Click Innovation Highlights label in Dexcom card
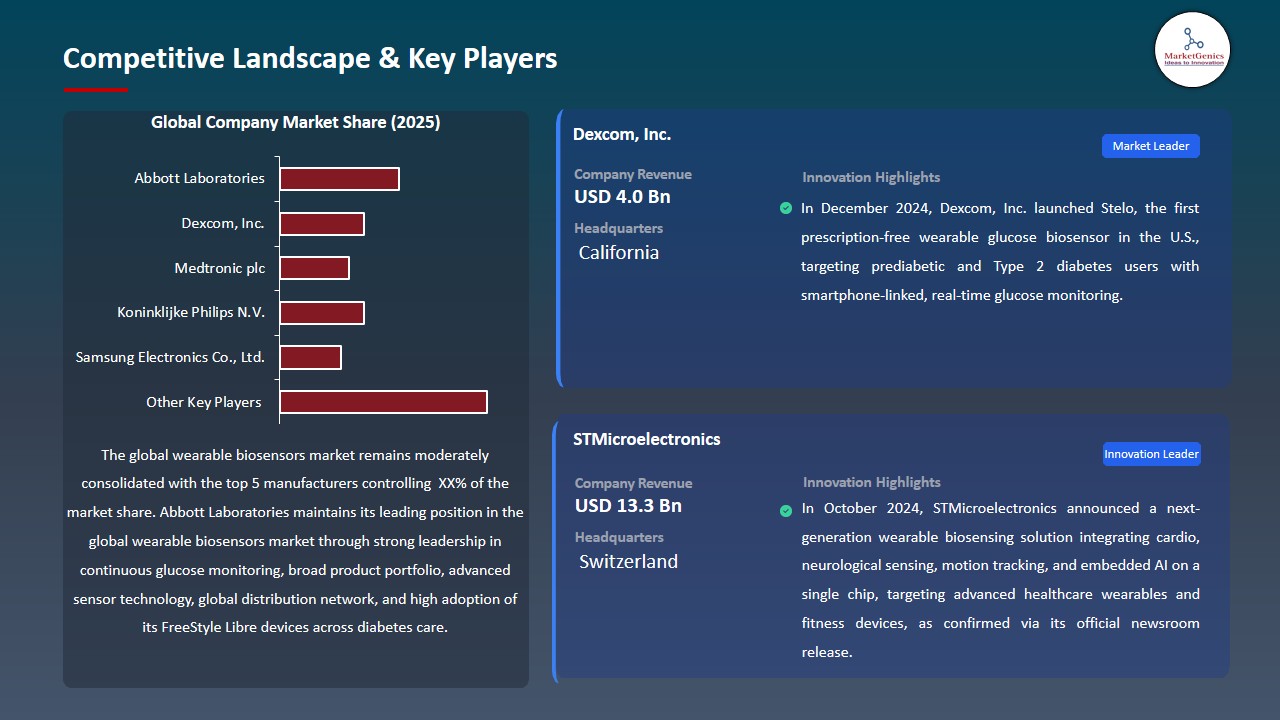The width and height of the screenshot is (1280, 720). pyautogui.click(x=871, y=177)
